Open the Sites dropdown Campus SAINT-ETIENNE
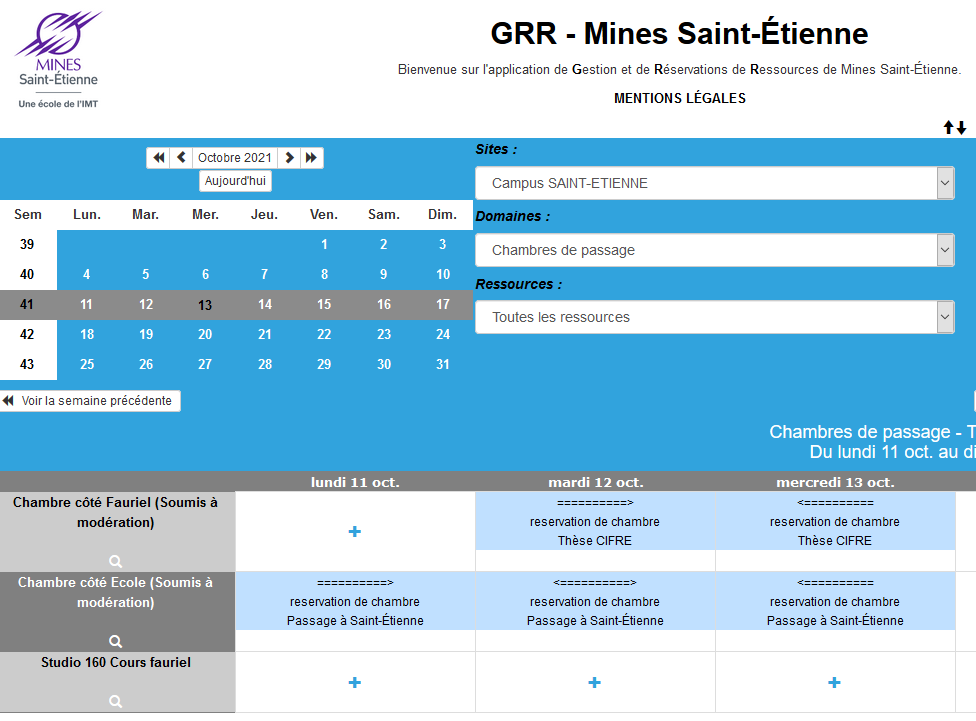 point(715,183)
